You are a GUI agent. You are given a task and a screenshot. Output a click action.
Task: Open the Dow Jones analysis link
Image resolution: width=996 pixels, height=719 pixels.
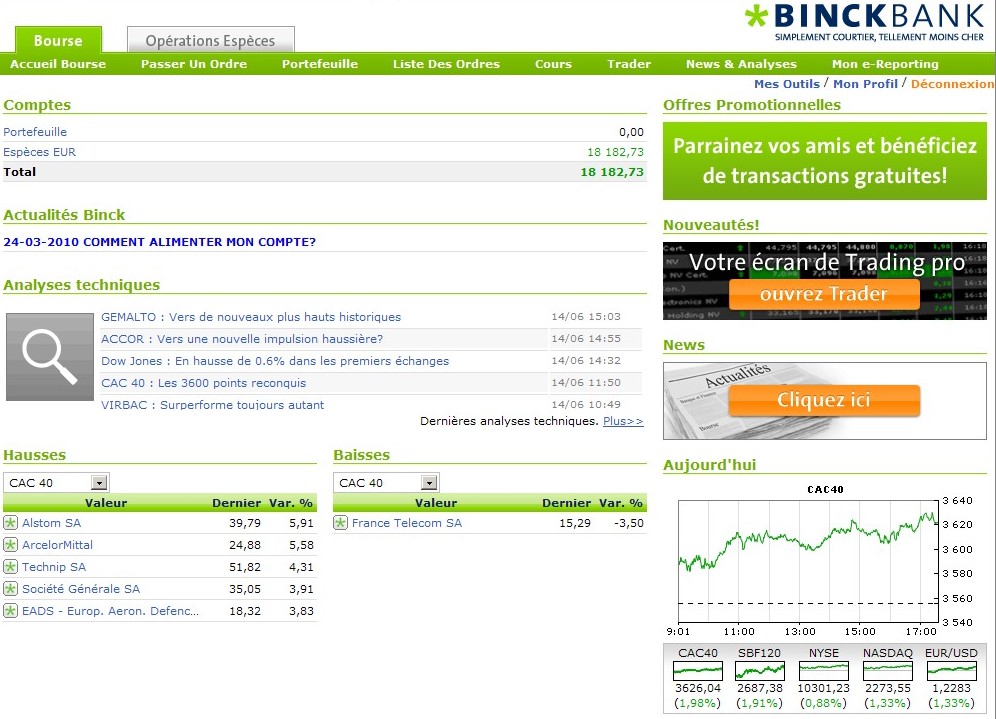pyautogui.click(x=275, y=361)
